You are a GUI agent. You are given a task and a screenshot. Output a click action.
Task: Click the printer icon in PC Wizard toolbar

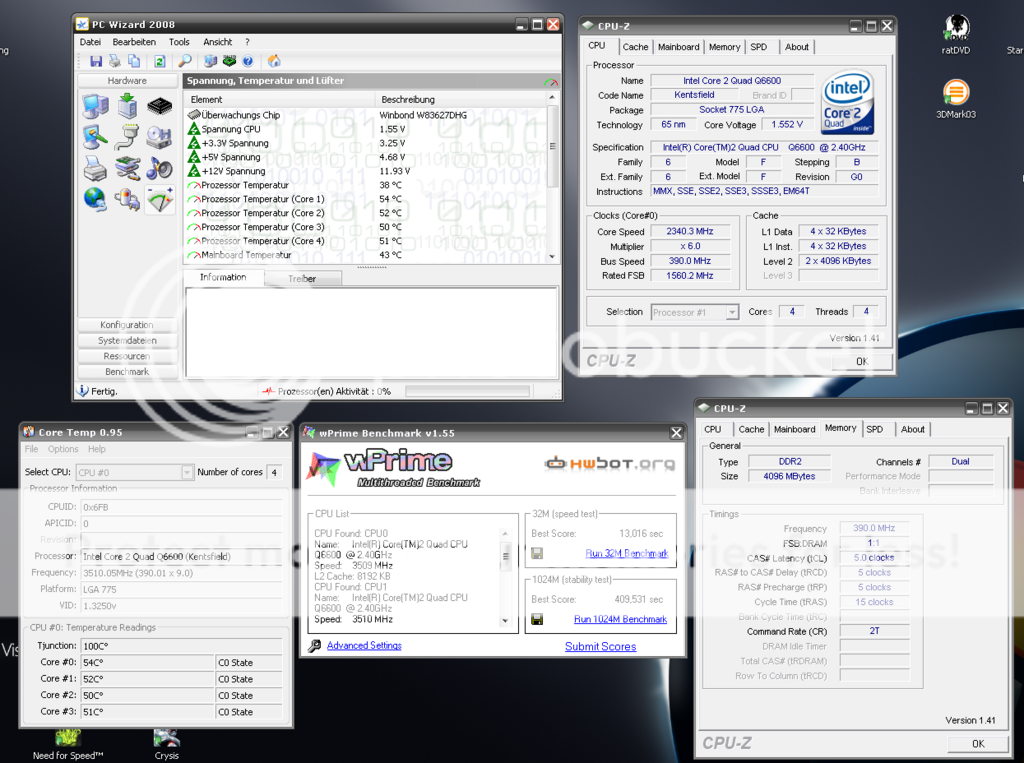click(115, 61)
